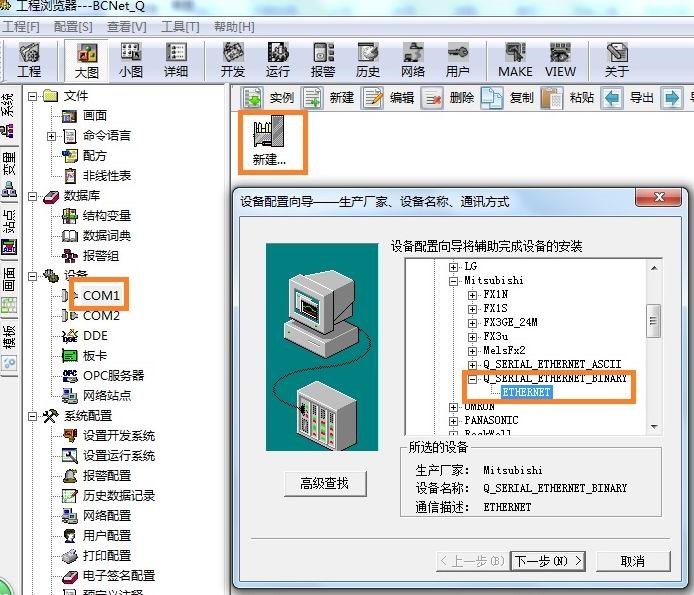Collapse the 文件 tree node

pos(32,96)
